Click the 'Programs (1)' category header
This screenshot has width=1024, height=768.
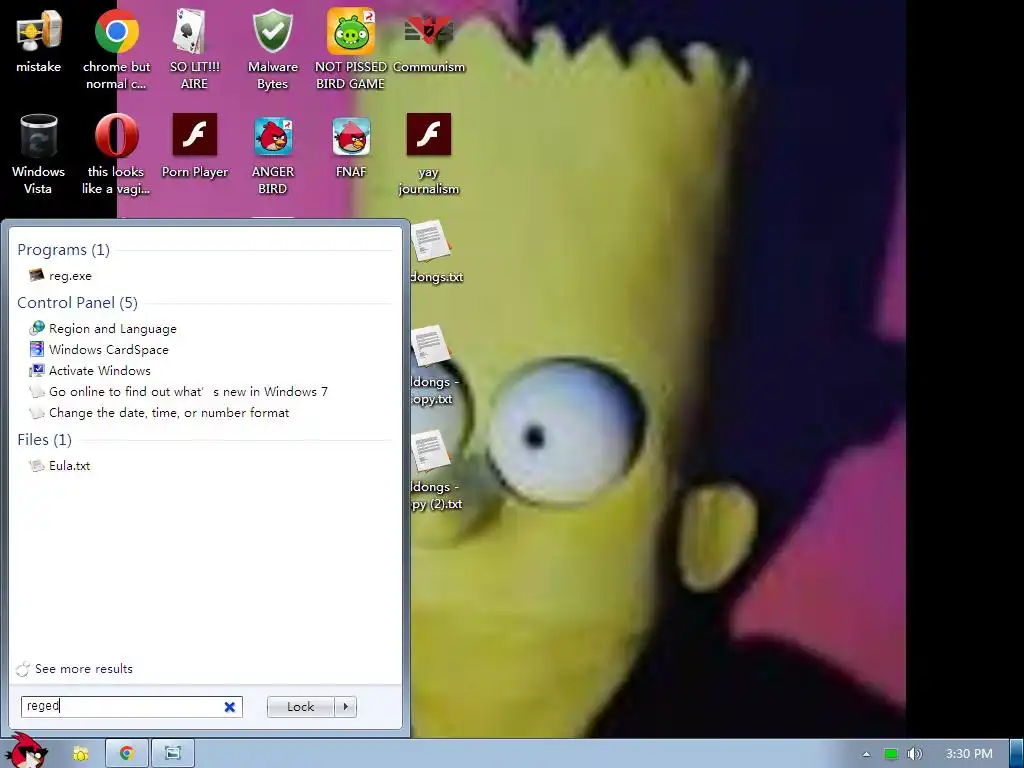[63, 249]
